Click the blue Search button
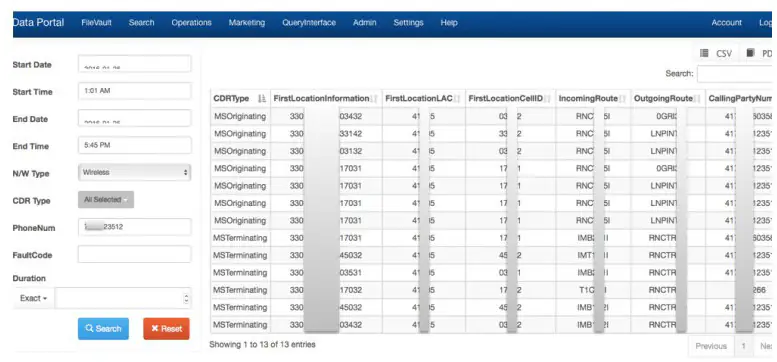The width and height of the screenshot is (777, 362). (103, 329)
